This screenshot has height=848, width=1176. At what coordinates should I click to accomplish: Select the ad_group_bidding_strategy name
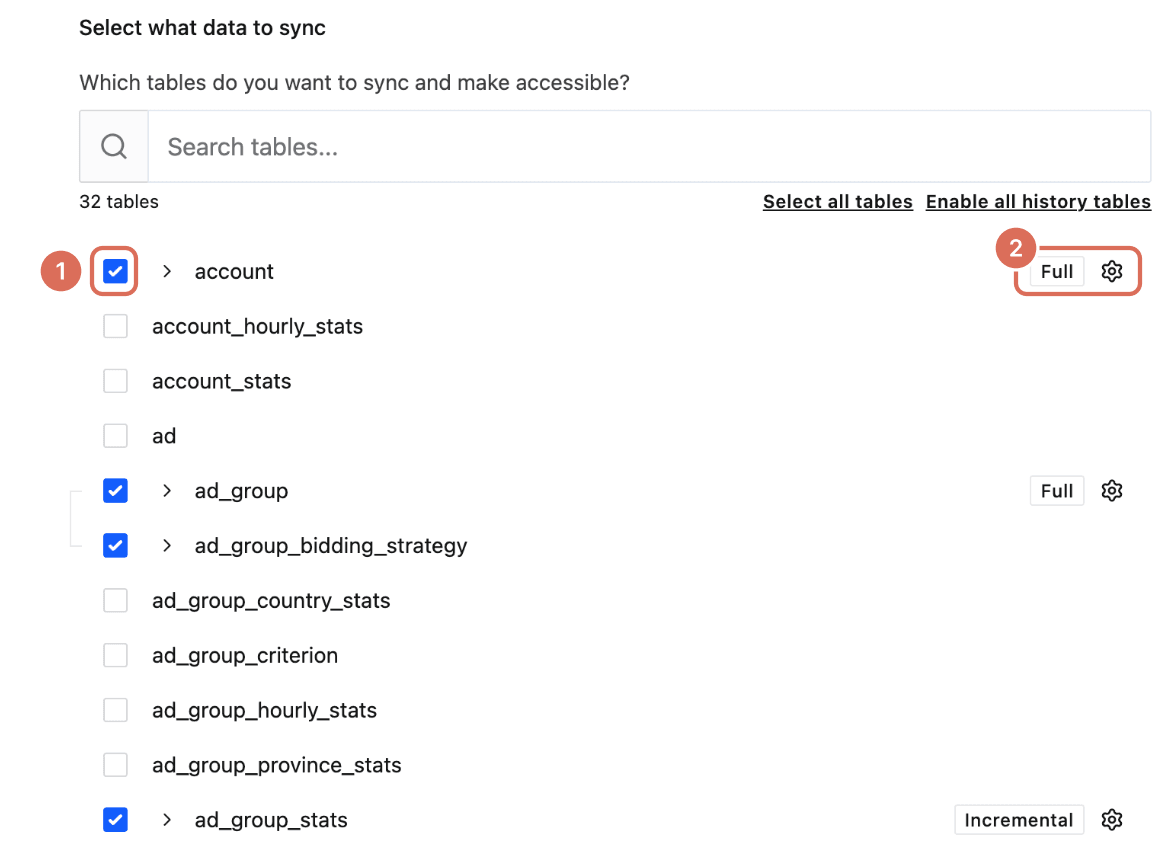331,546
